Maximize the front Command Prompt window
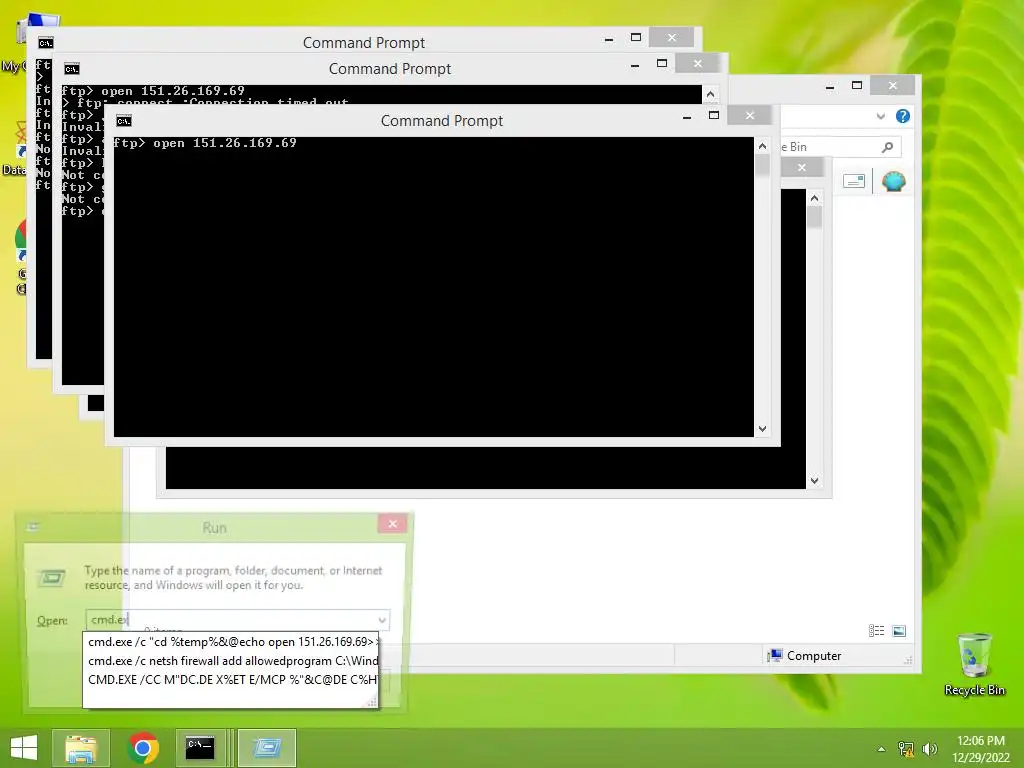The height and width of the screenshot is (768, 1024). 714,116
